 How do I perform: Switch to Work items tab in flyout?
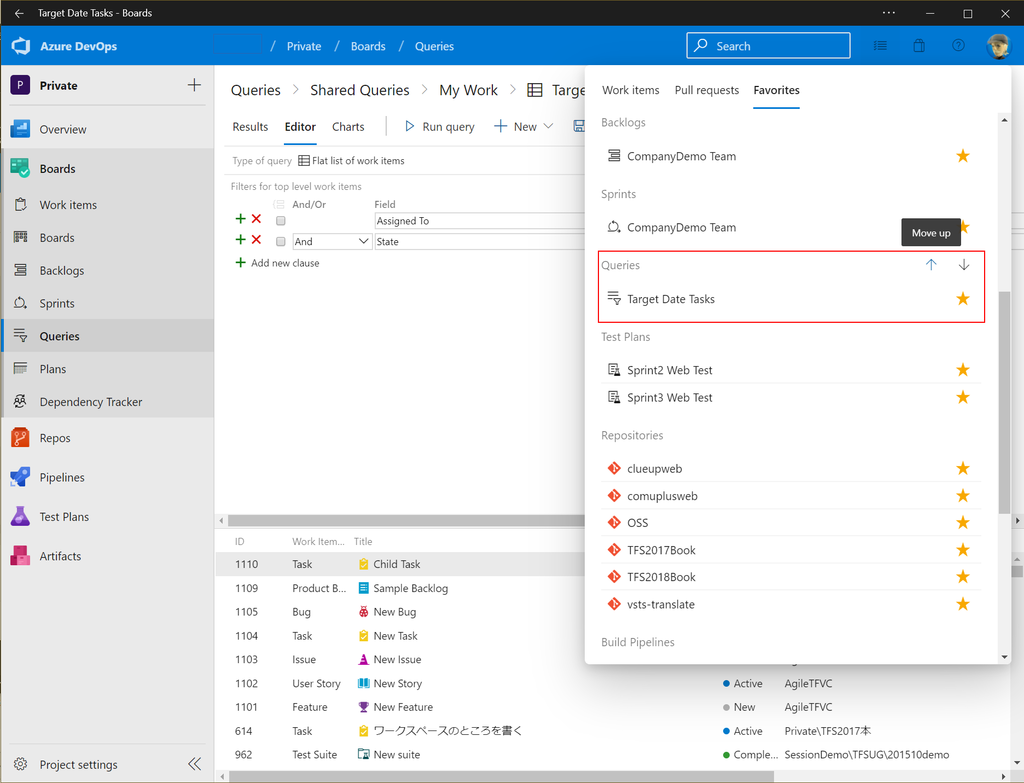(x=631, y=90)
